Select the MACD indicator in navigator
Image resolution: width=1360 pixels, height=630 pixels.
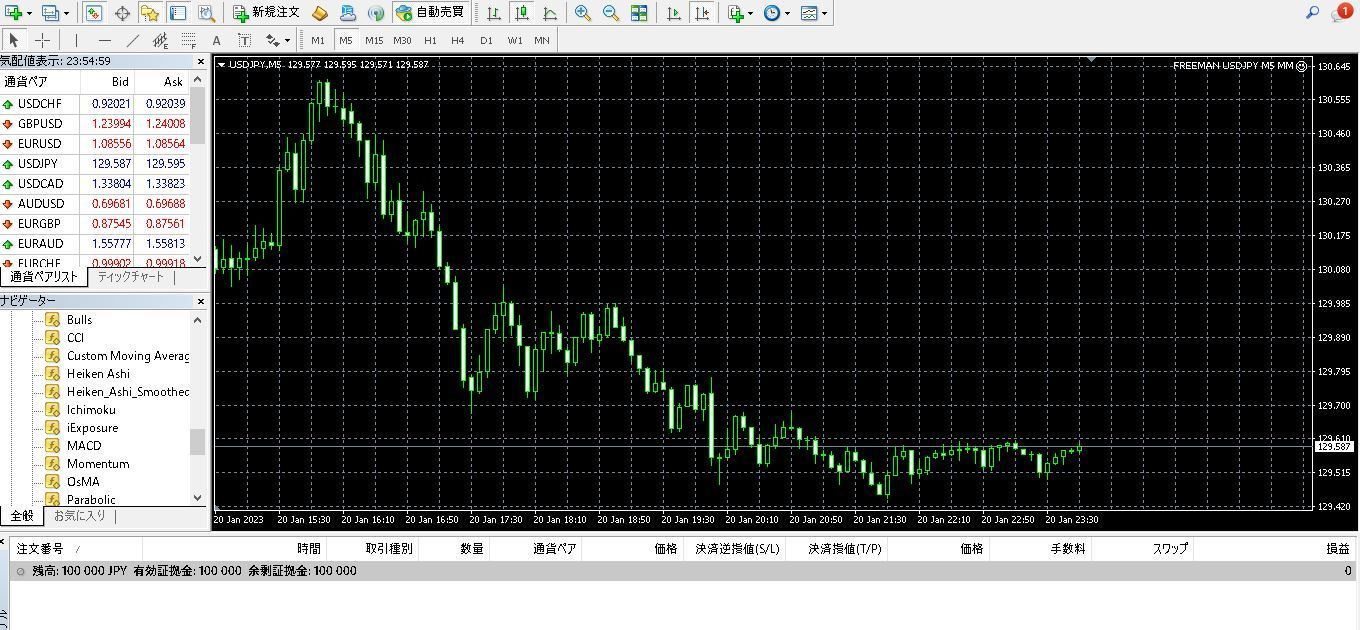pyautogui.click(x=84, y=445)
